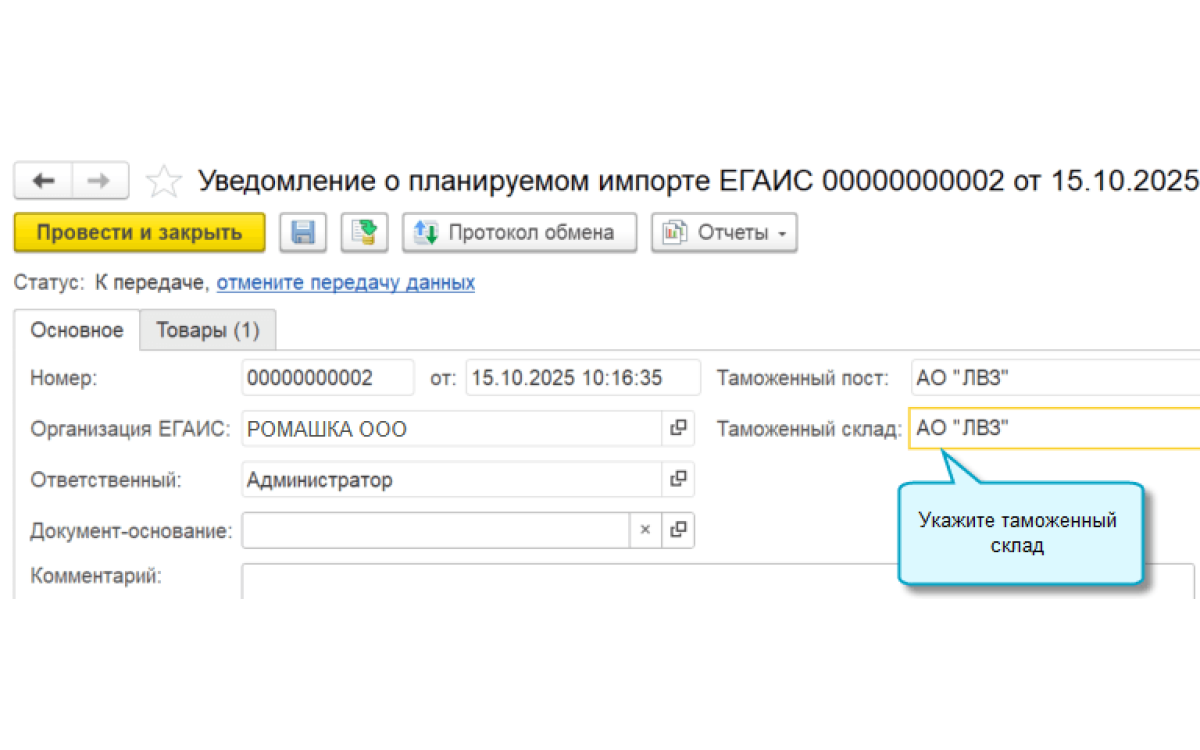Click the post document icon beside Save
The height and width of the screenshot is (750, 1200).
(364, 232)
